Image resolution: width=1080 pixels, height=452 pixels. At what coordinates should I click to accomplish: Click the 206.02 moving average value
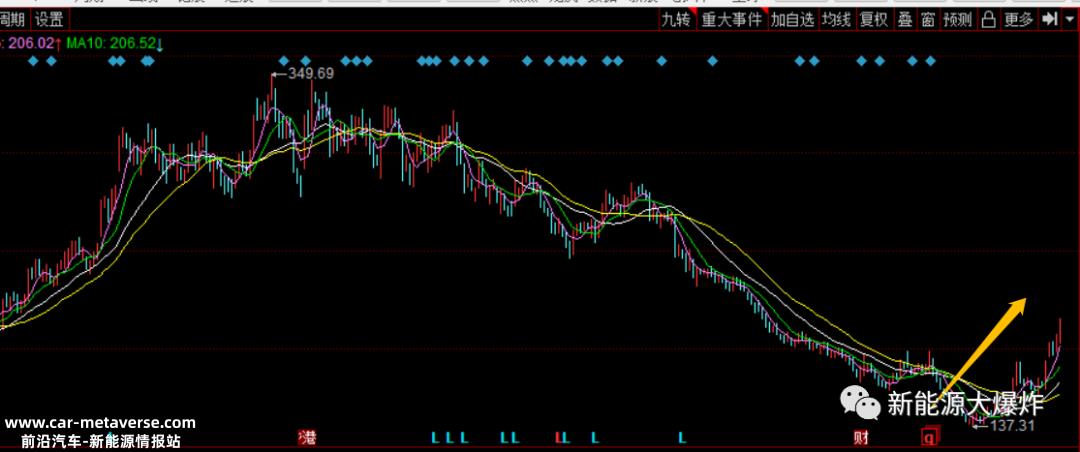[x=30, y=43]
